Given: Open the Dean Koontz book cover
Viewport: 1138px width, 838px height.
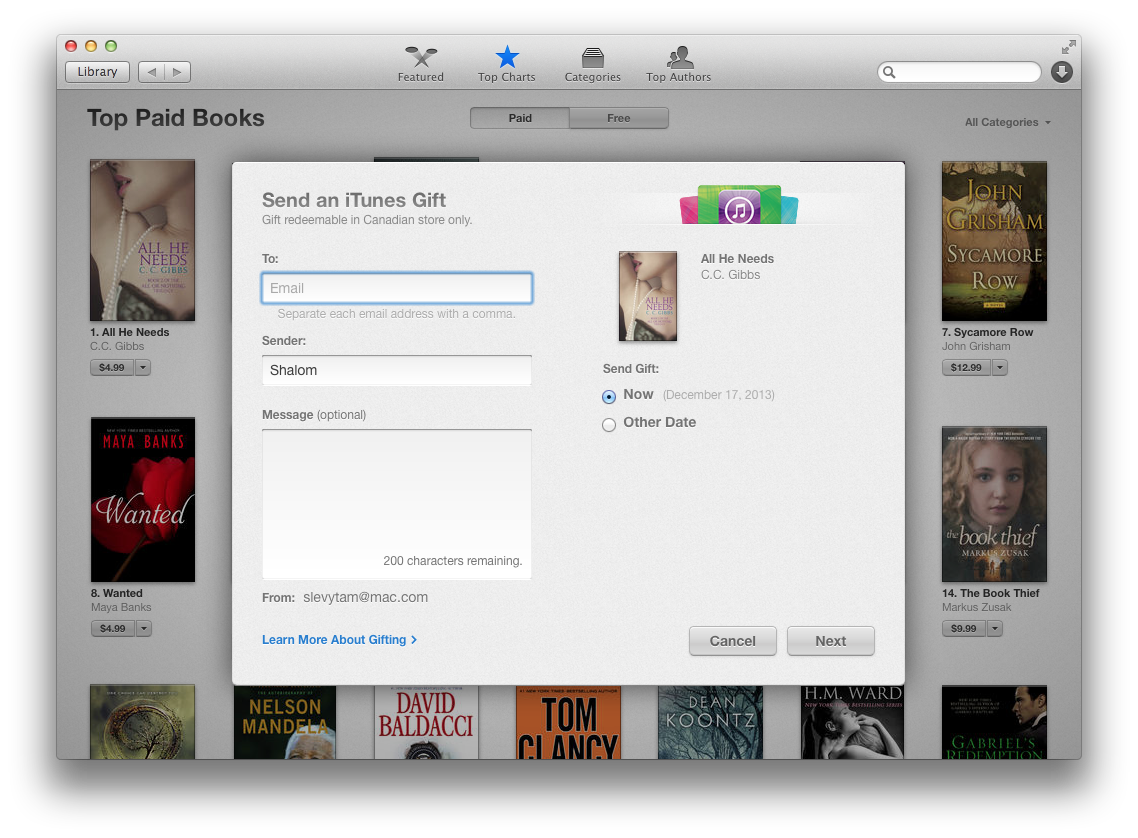Looking at the screenshot, I should (x=711, y=723).
